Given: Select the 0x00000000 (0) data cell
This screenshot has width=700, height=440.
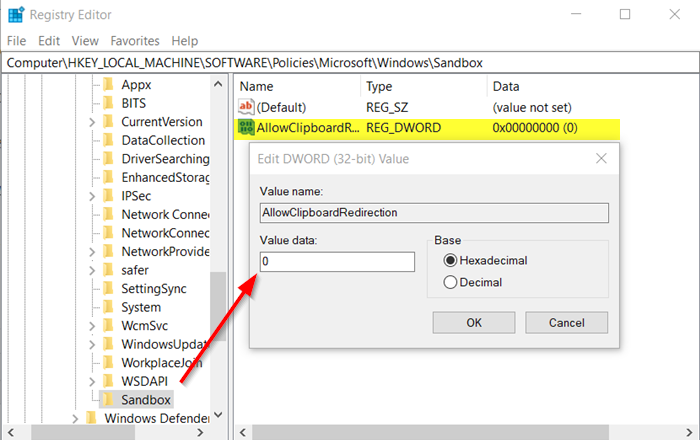Looking at the screenshot, I should click(535, 128).
